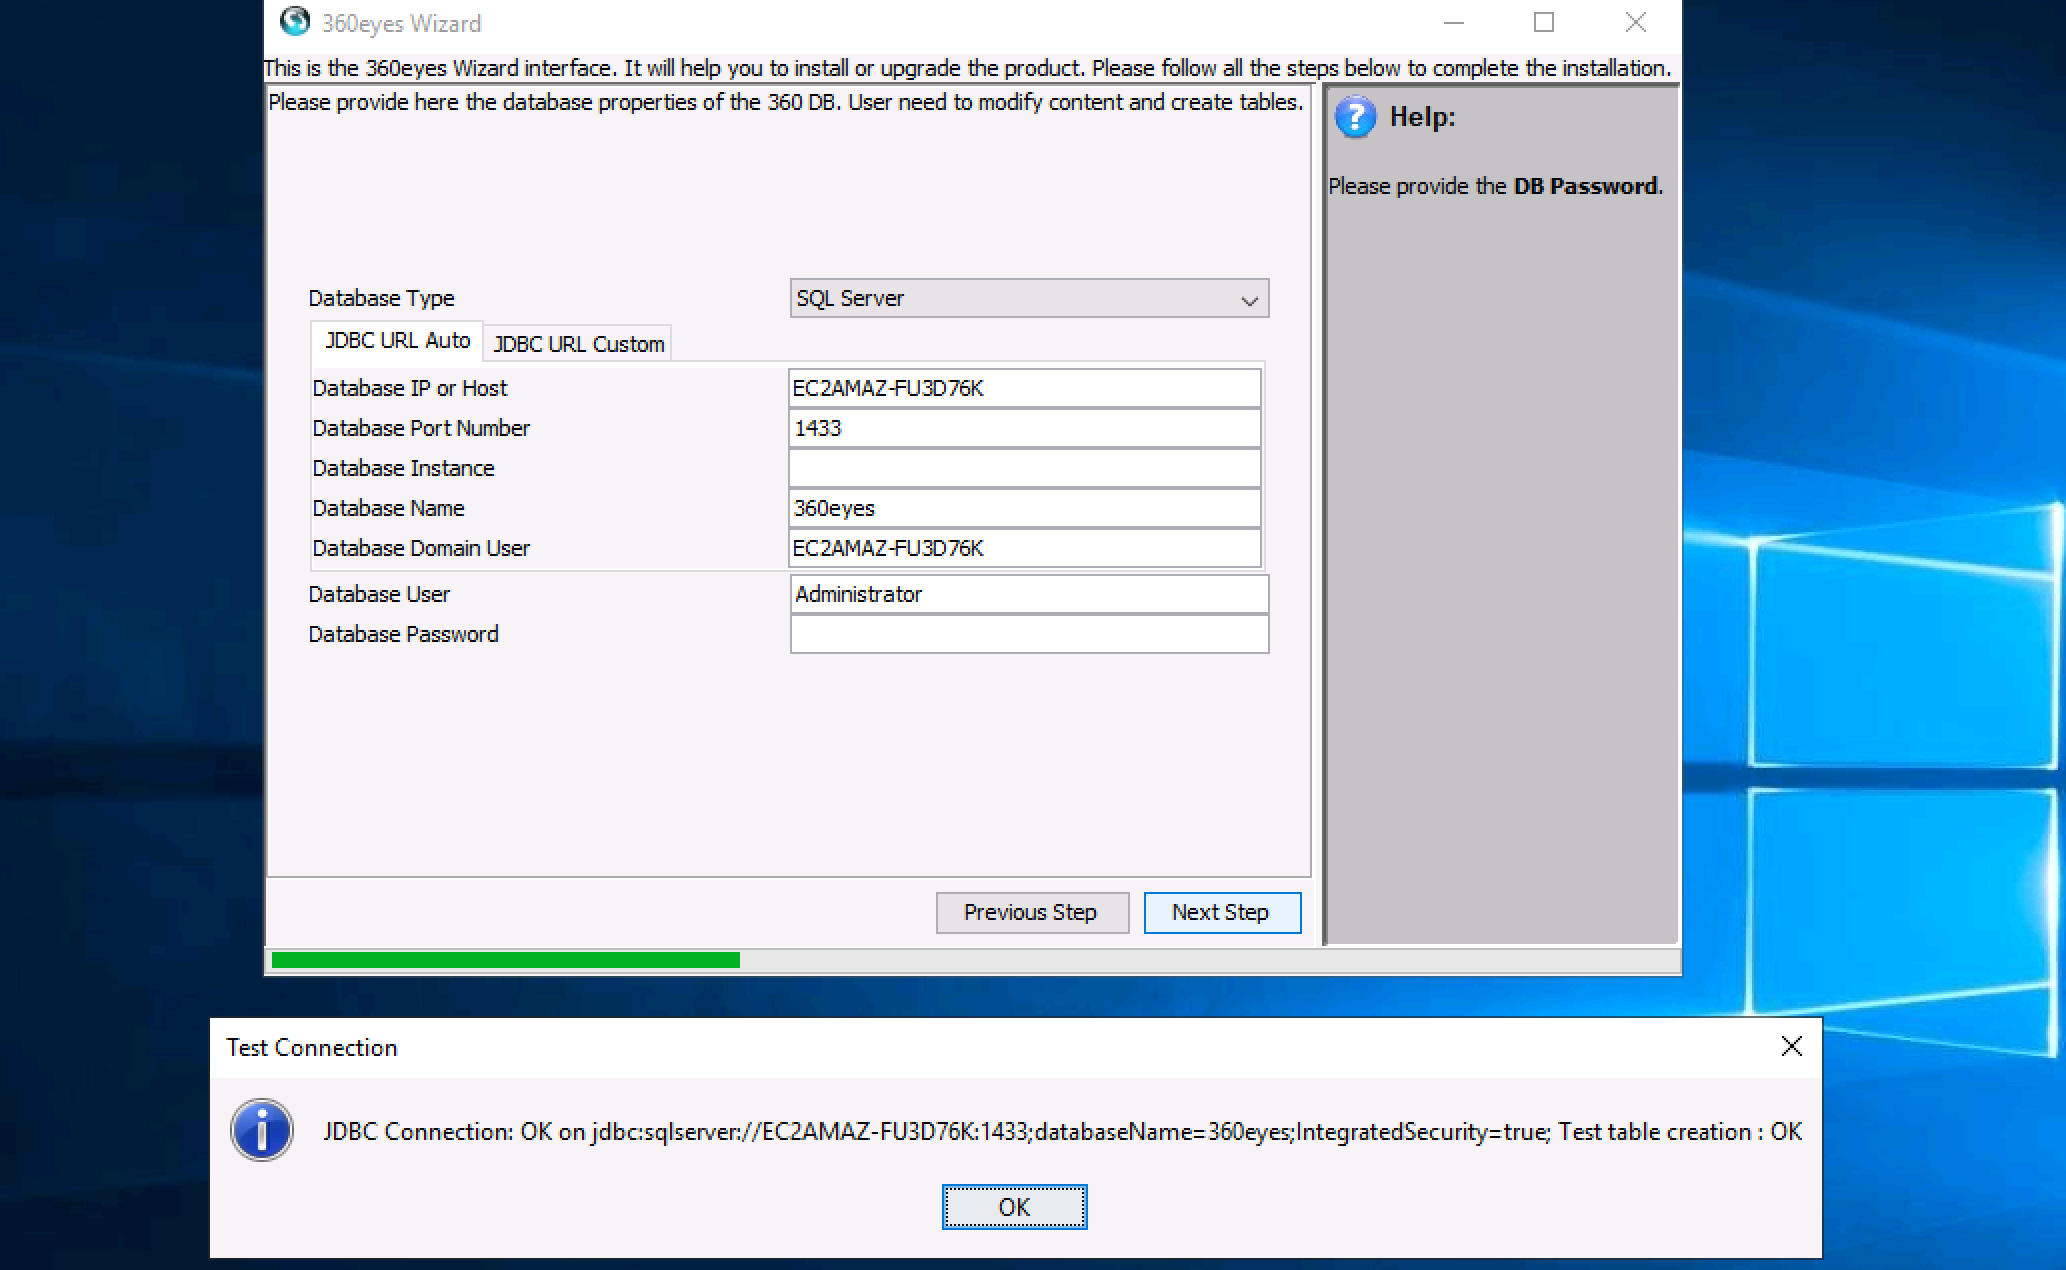Expand Database Type to choose another database
This screenshot has height=1270, width=2066.
click(x=1028, y=298)
